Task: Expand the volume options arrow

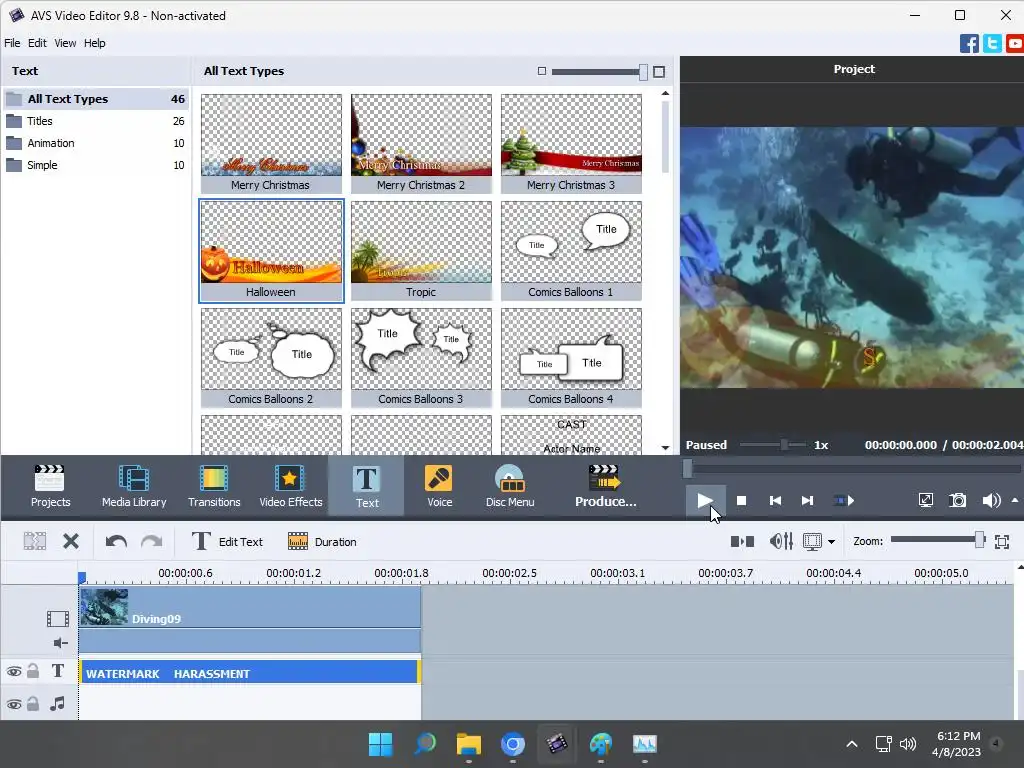Action: coord(1015,500)
